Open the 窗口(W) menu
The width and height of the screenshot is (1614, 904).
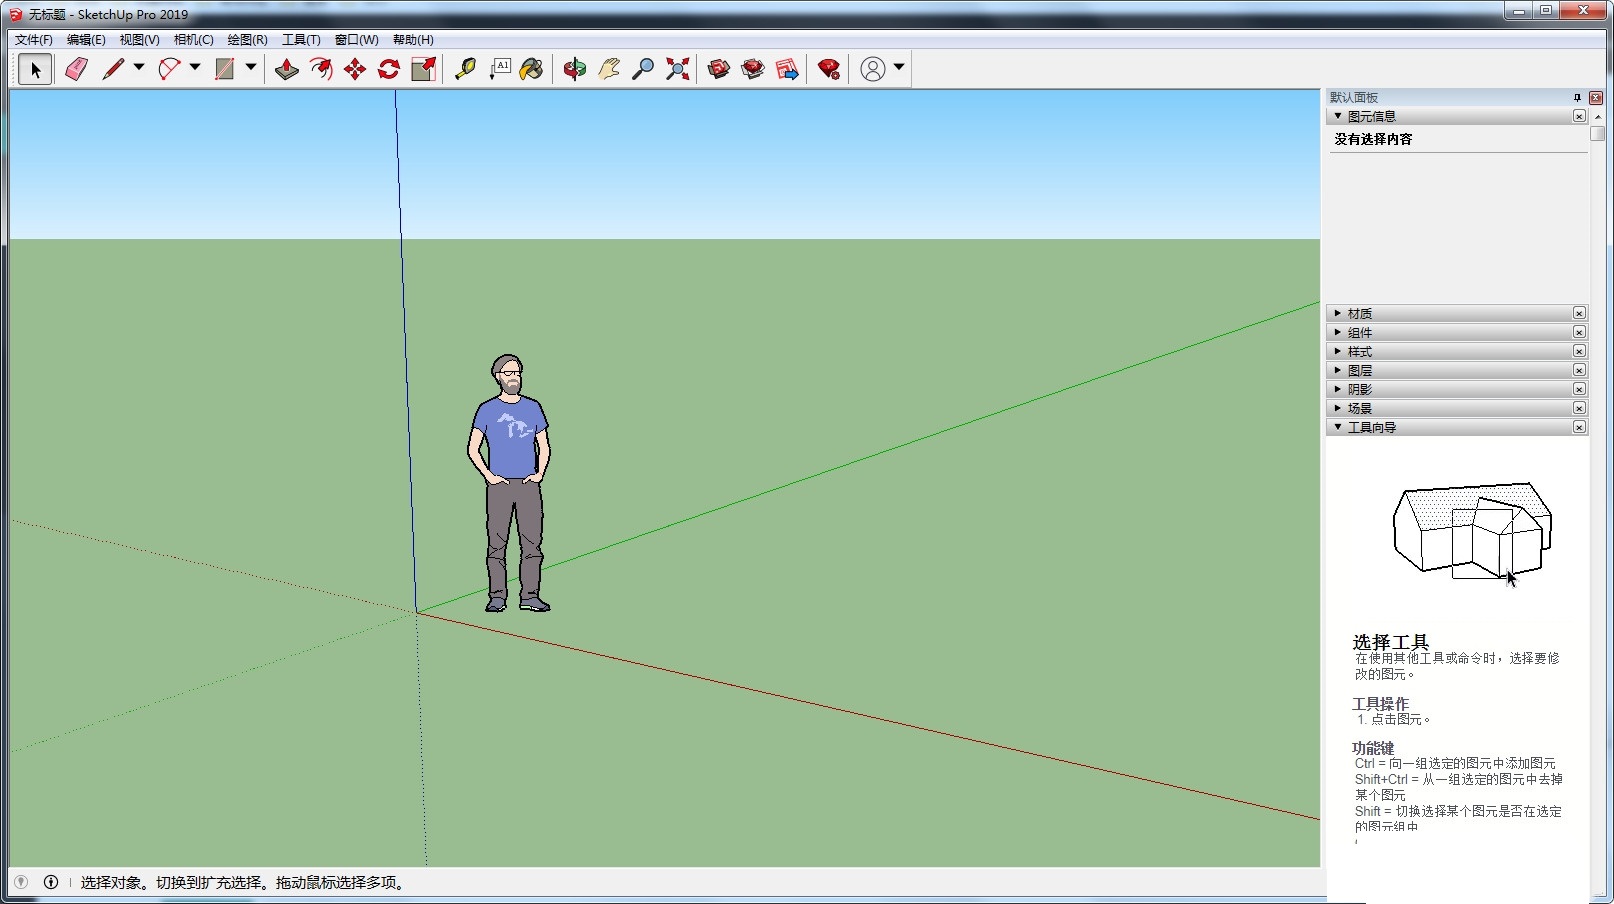click(355, 40)
